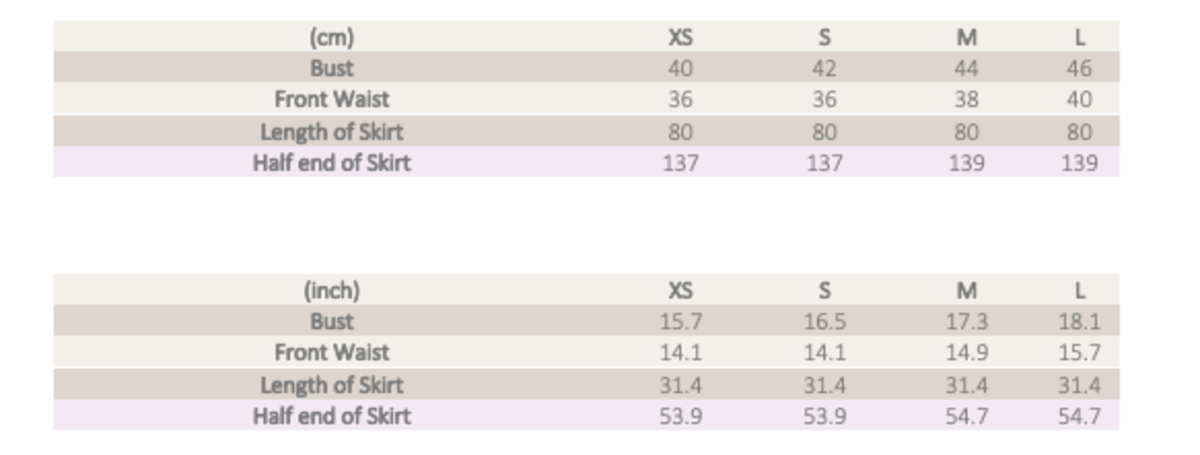Select the Bust value 46 for size L
Image resolution: width=1200 pixels, height=455 pixels.
click(1079, 68)
